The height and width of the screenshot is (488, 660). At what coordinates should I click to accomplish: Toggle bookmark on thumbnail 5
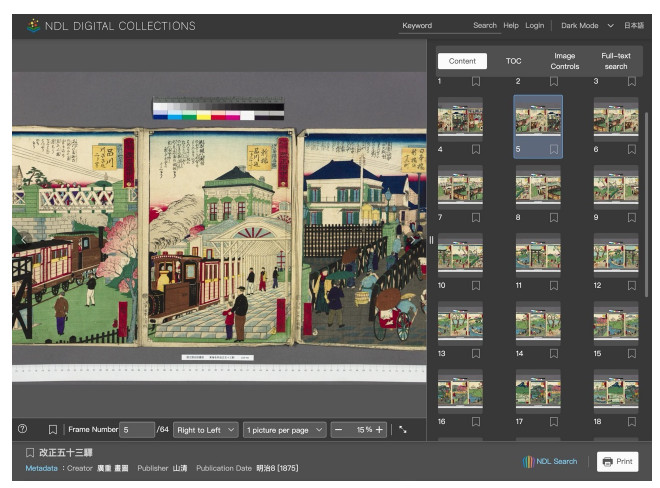click(554, 150)
